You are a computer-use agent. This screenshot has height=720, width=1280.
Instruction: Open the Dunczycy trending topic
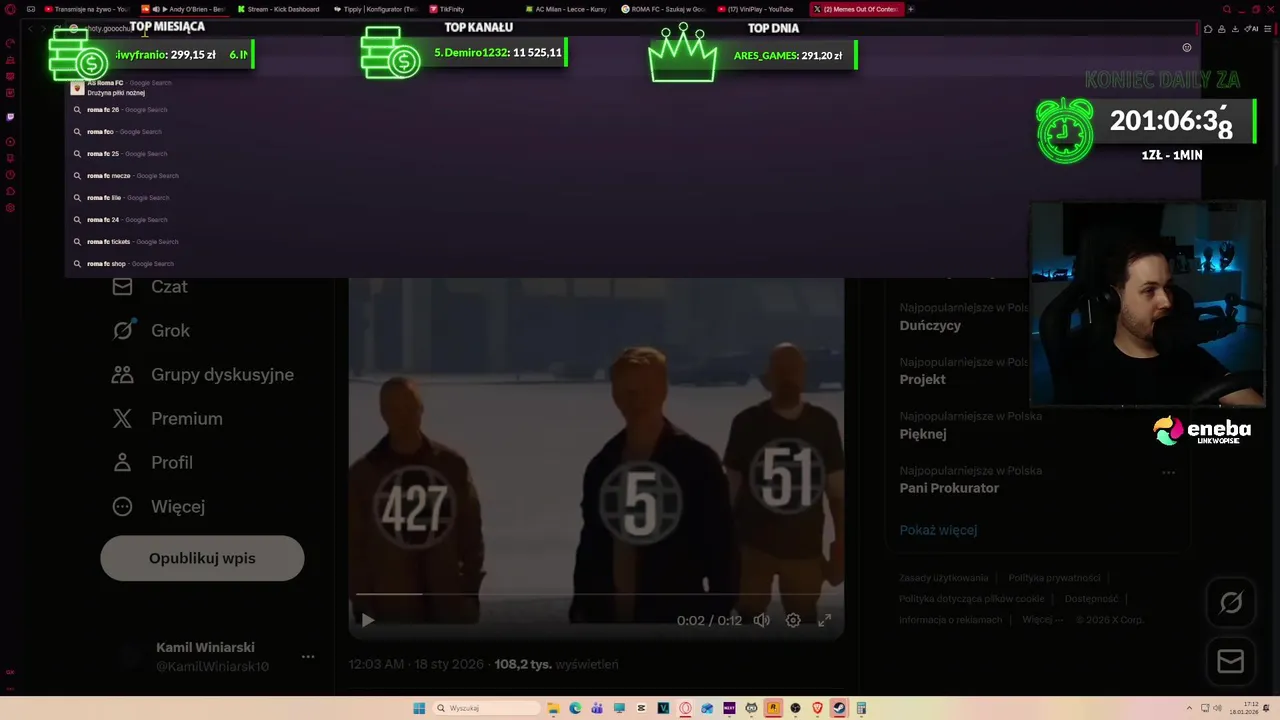[x=930, y=326]
